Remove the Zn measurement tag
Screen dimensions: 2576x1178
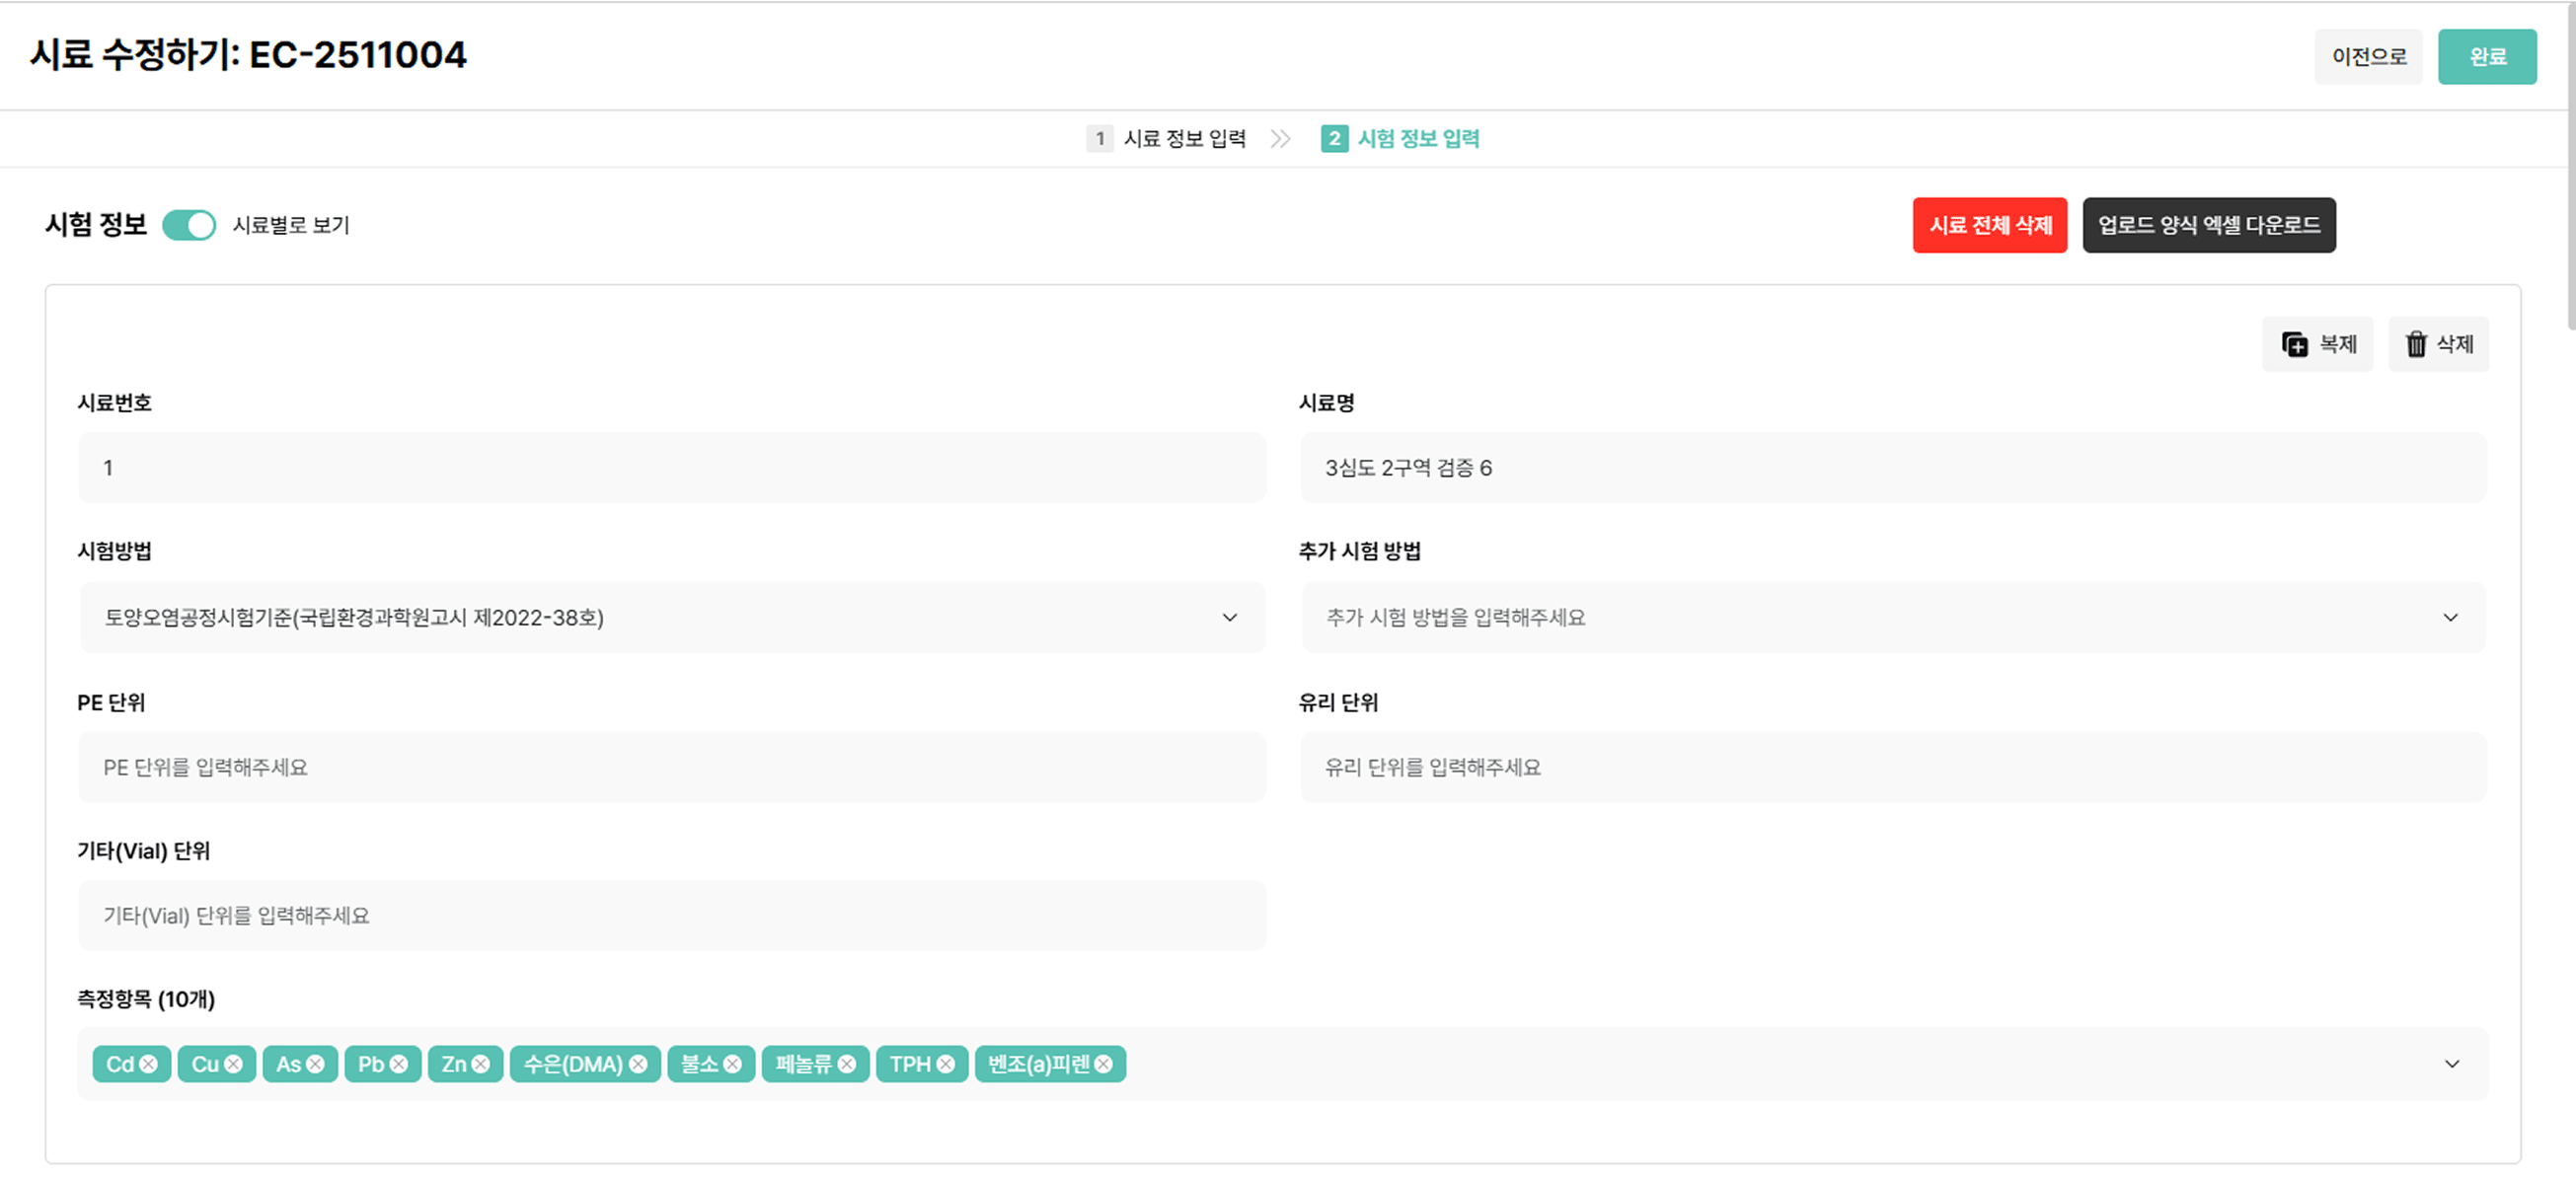pos(480,1064)
